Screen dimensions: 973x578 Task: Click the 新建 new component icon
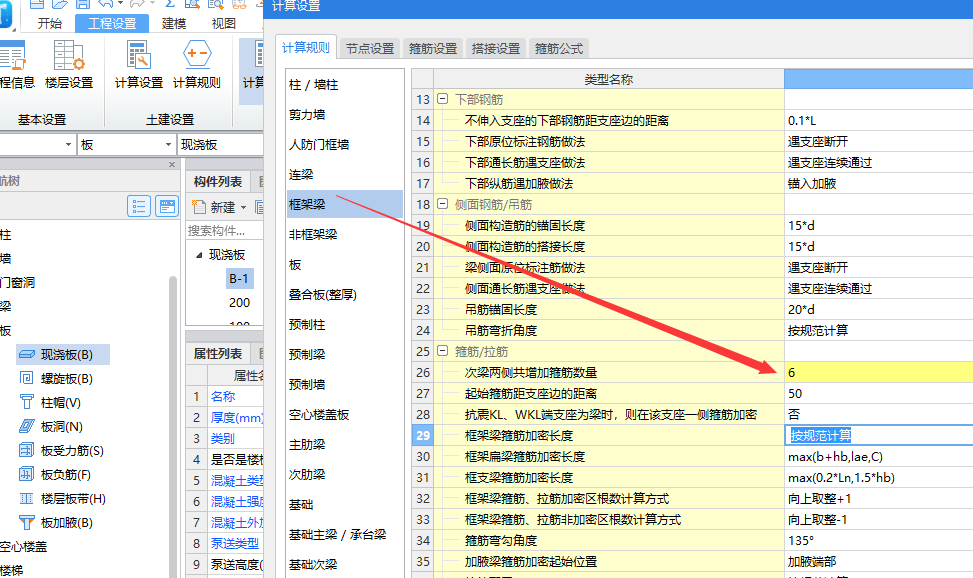198,207
